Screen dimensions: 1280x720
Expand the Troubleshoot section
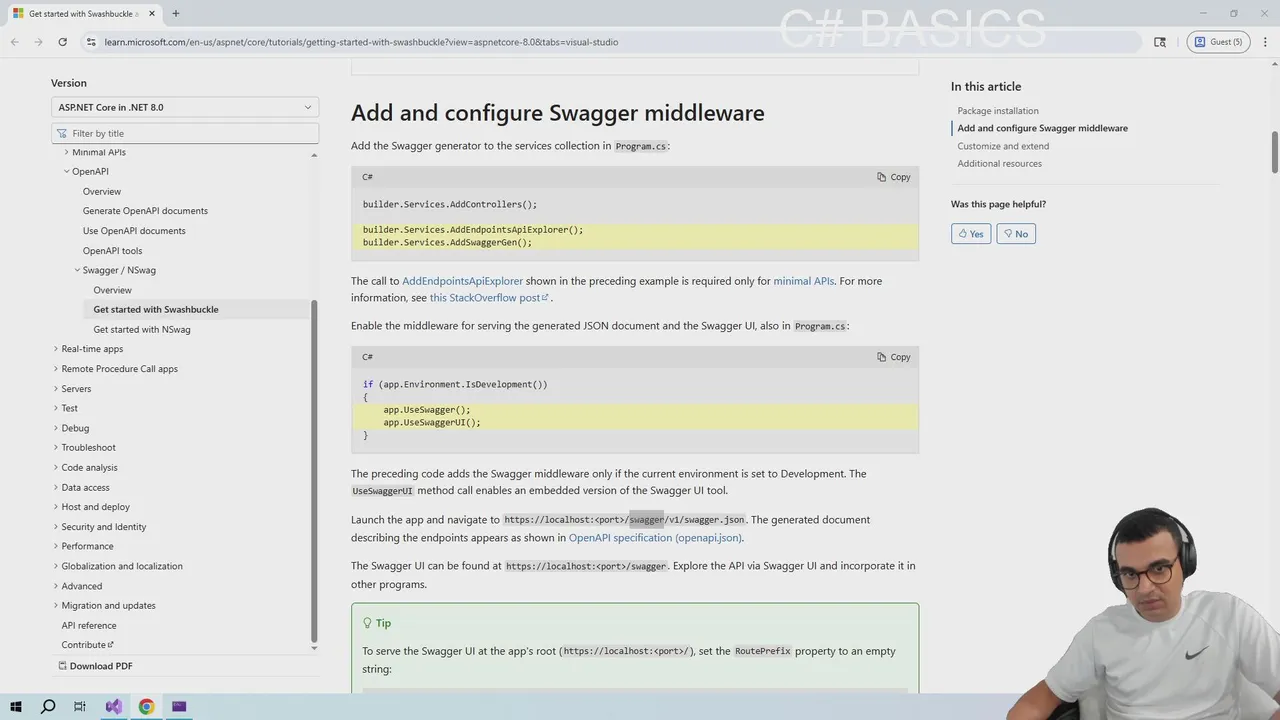(56, 448)
